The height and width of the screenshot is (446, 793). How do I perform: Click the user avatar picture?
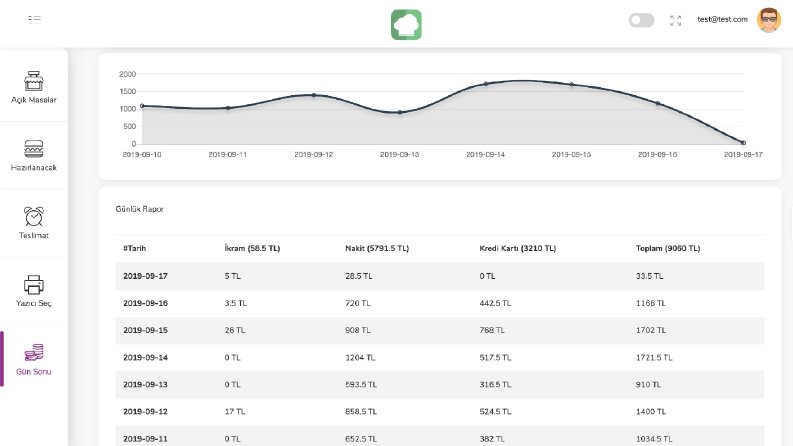[x=769, y=20]
